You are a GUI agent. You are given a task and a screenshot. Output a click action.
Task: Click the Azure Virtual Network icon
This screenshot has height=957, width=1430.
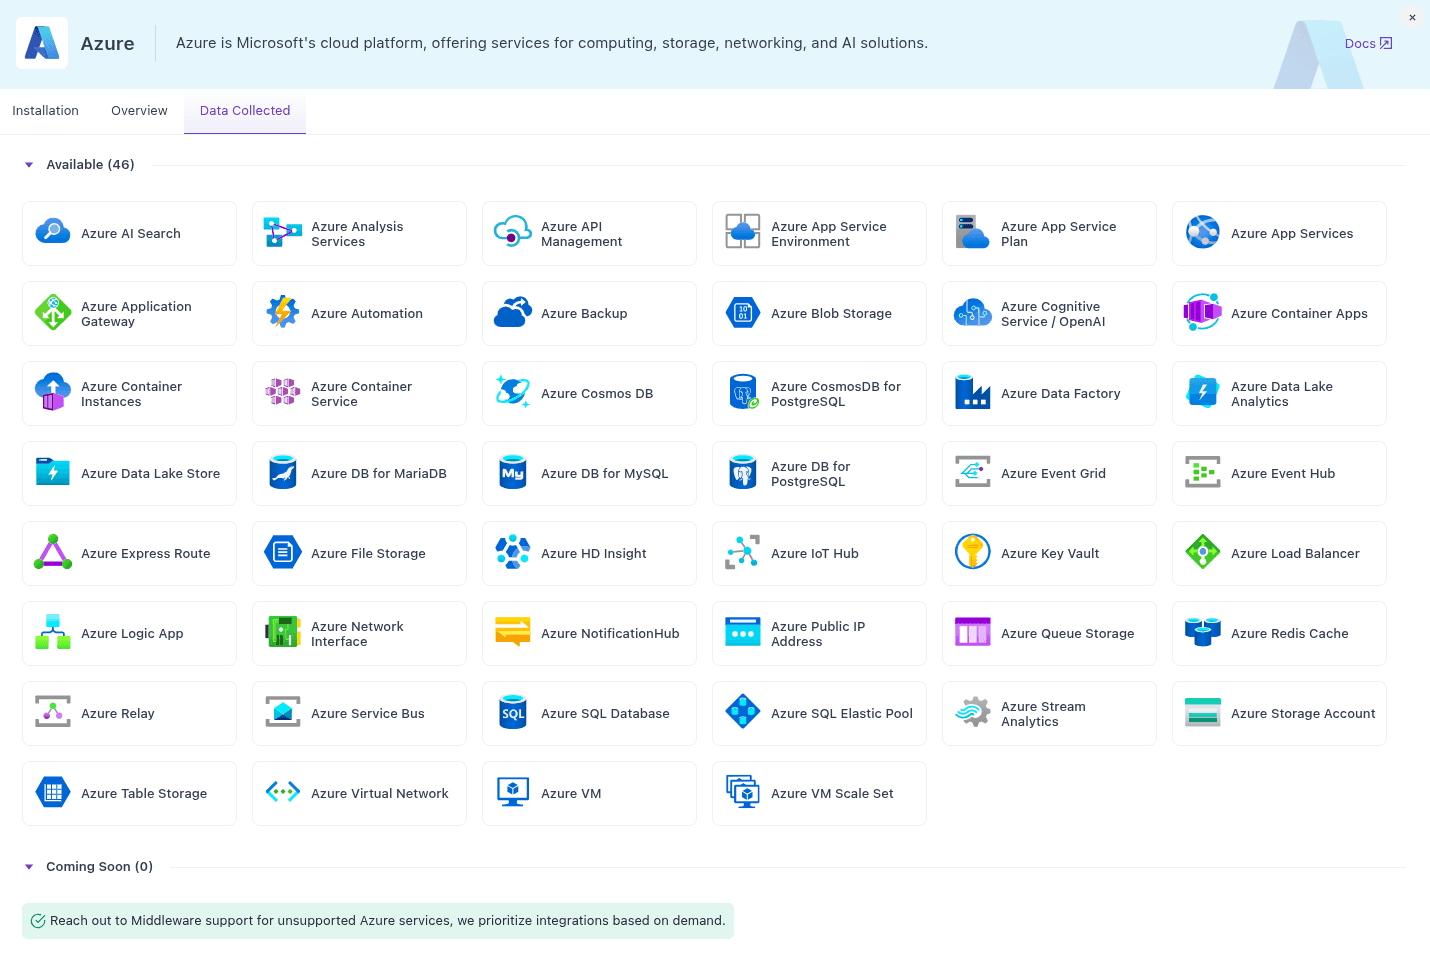tap(282, 793)
